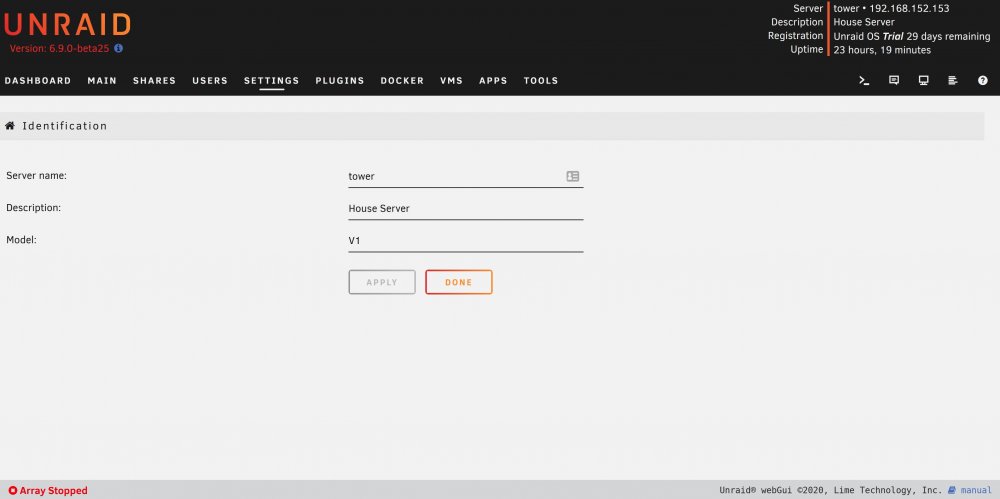Open the Plugins tab
The width and height of the screenshot is (1000, 499).
pos(340,80)
